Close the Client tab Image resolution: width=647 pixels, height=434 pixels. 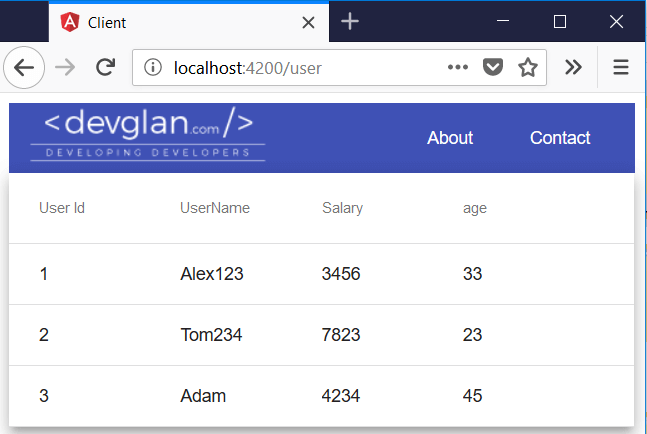(x=308, y=23)
